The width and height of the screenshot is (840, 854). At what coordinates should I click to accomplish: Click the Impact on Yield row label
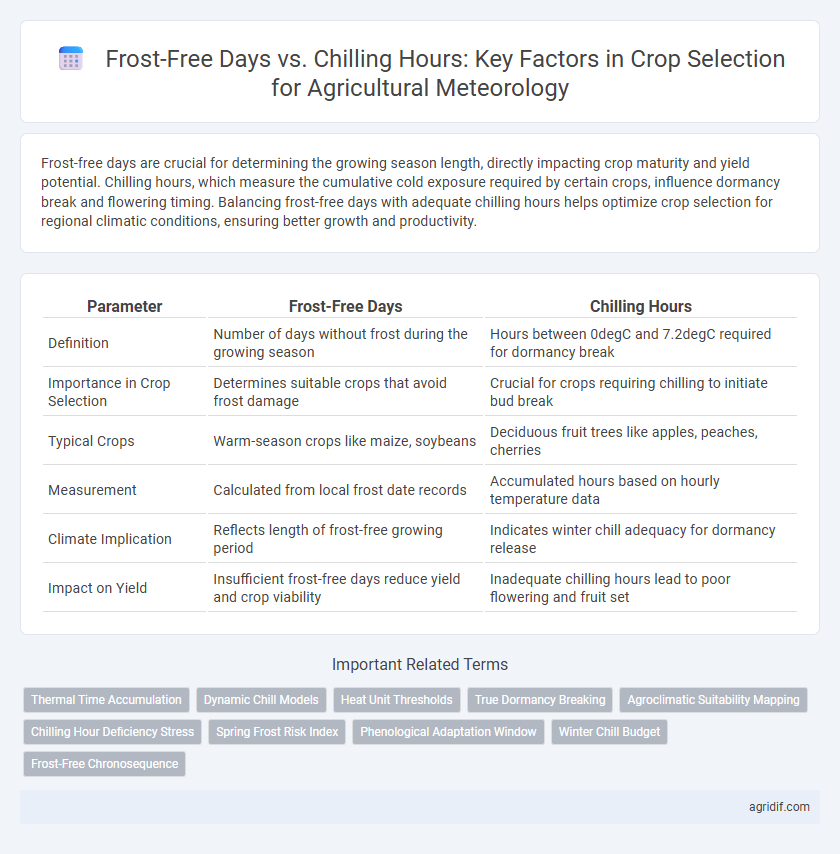click(x=98, y=588)
